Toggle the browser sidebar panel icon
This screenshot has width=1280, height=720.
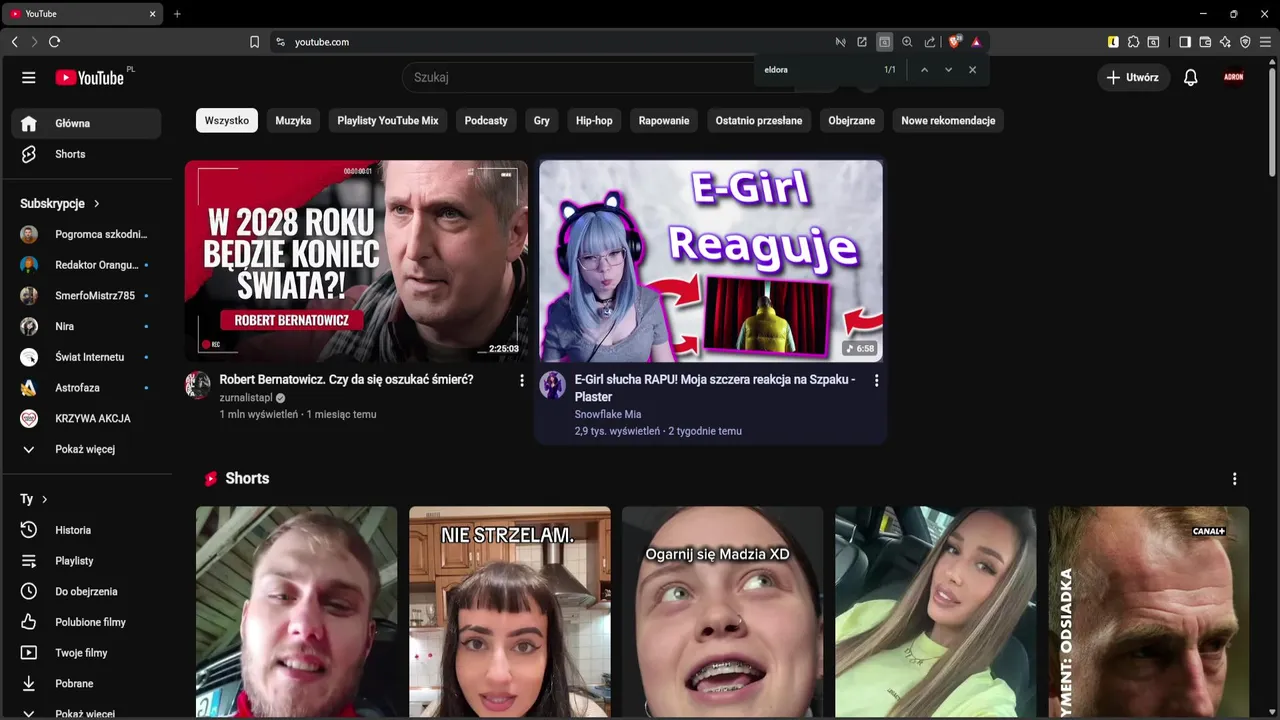pyautogui.click(x=1184, y=42)
